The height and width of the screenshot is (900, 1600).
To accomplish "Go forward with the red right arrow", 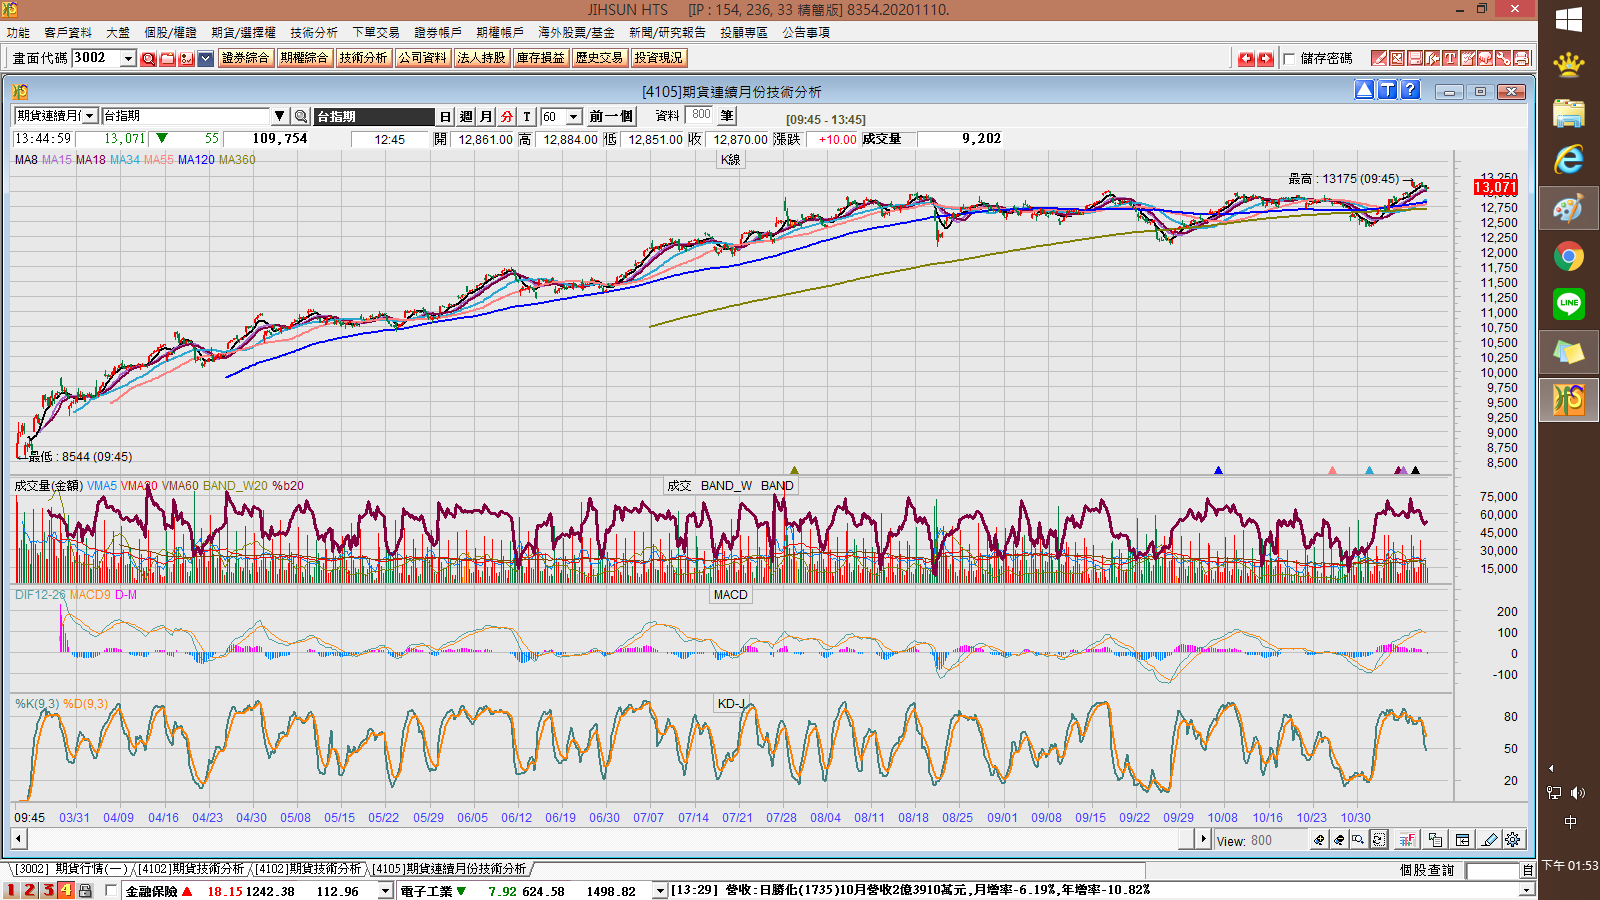I will (1265, 59).
